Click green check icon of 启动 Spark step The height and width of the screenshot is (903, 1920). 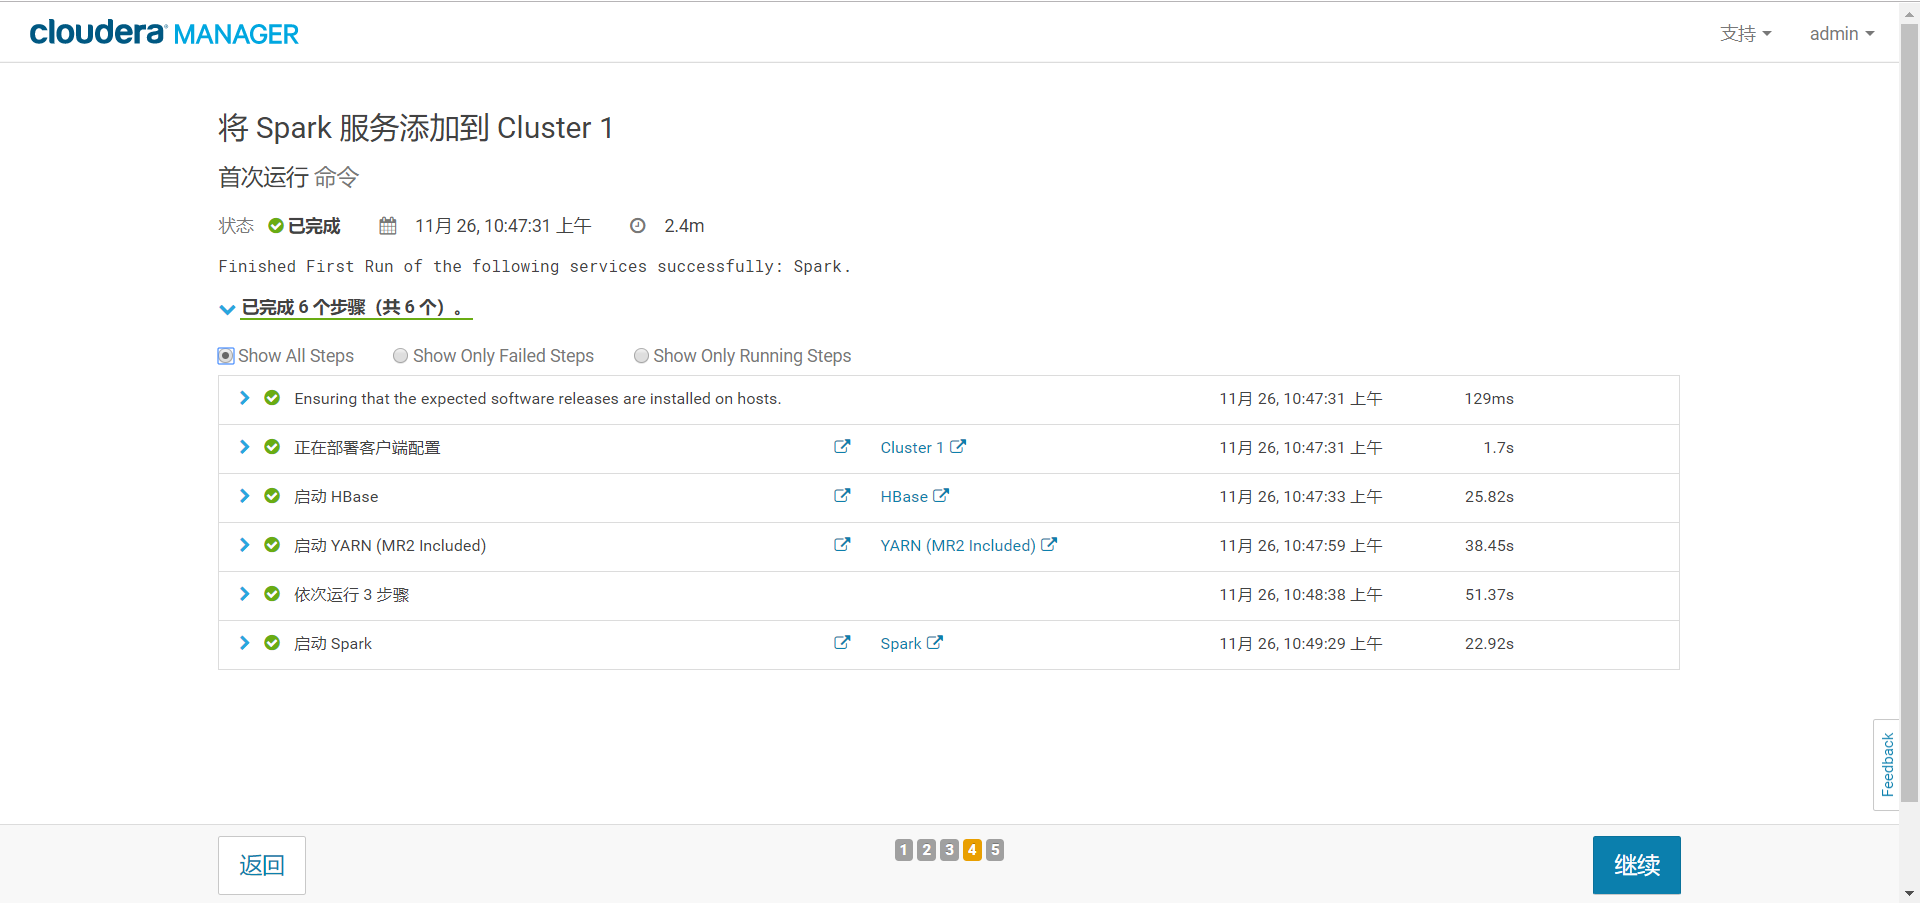coord(272,643)
